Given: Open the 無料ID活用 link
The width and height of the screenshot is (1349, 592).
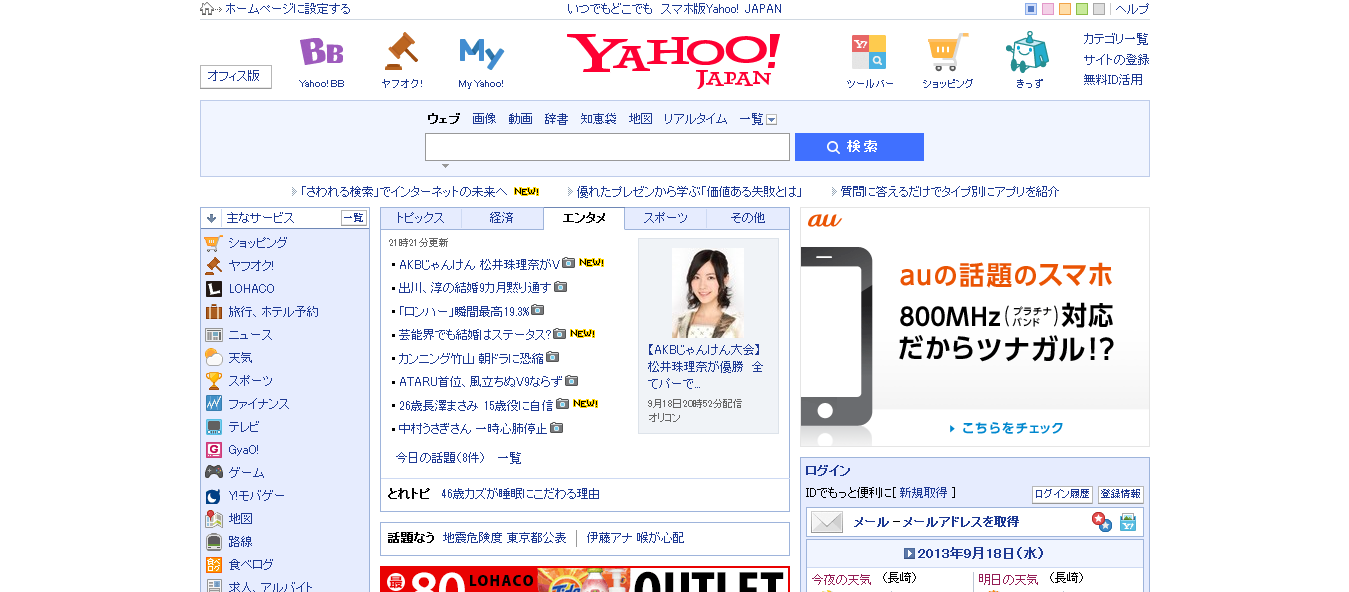Looking at the screenshot, I should pos(1113,79).
